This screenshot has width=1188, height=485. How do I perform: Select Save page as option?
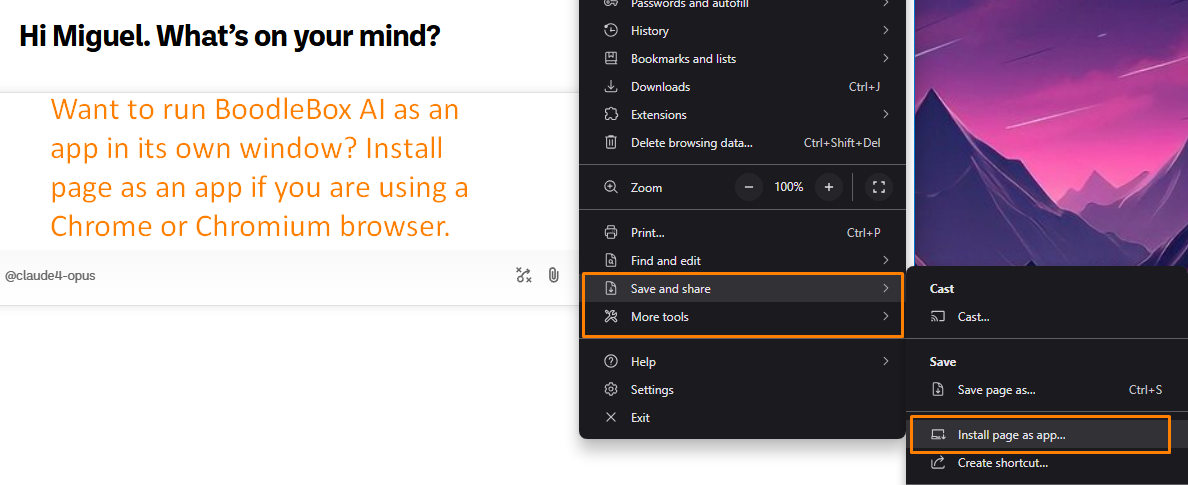click(x=996, y=390)
